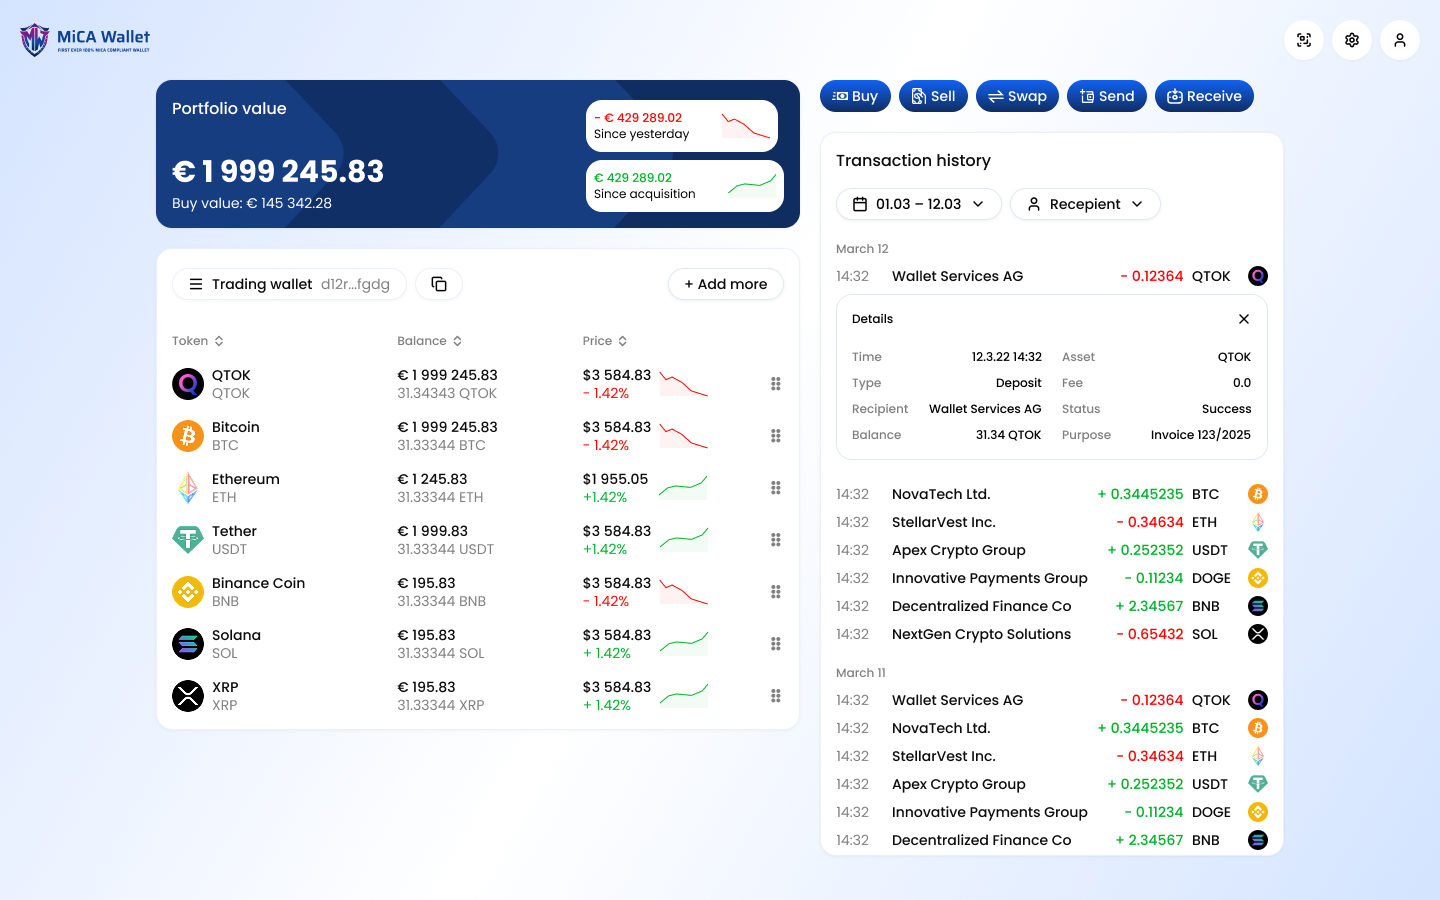Open the Recepient filter dropdown
This screenshot has width=1440, height=900.
pos(1085,204)
